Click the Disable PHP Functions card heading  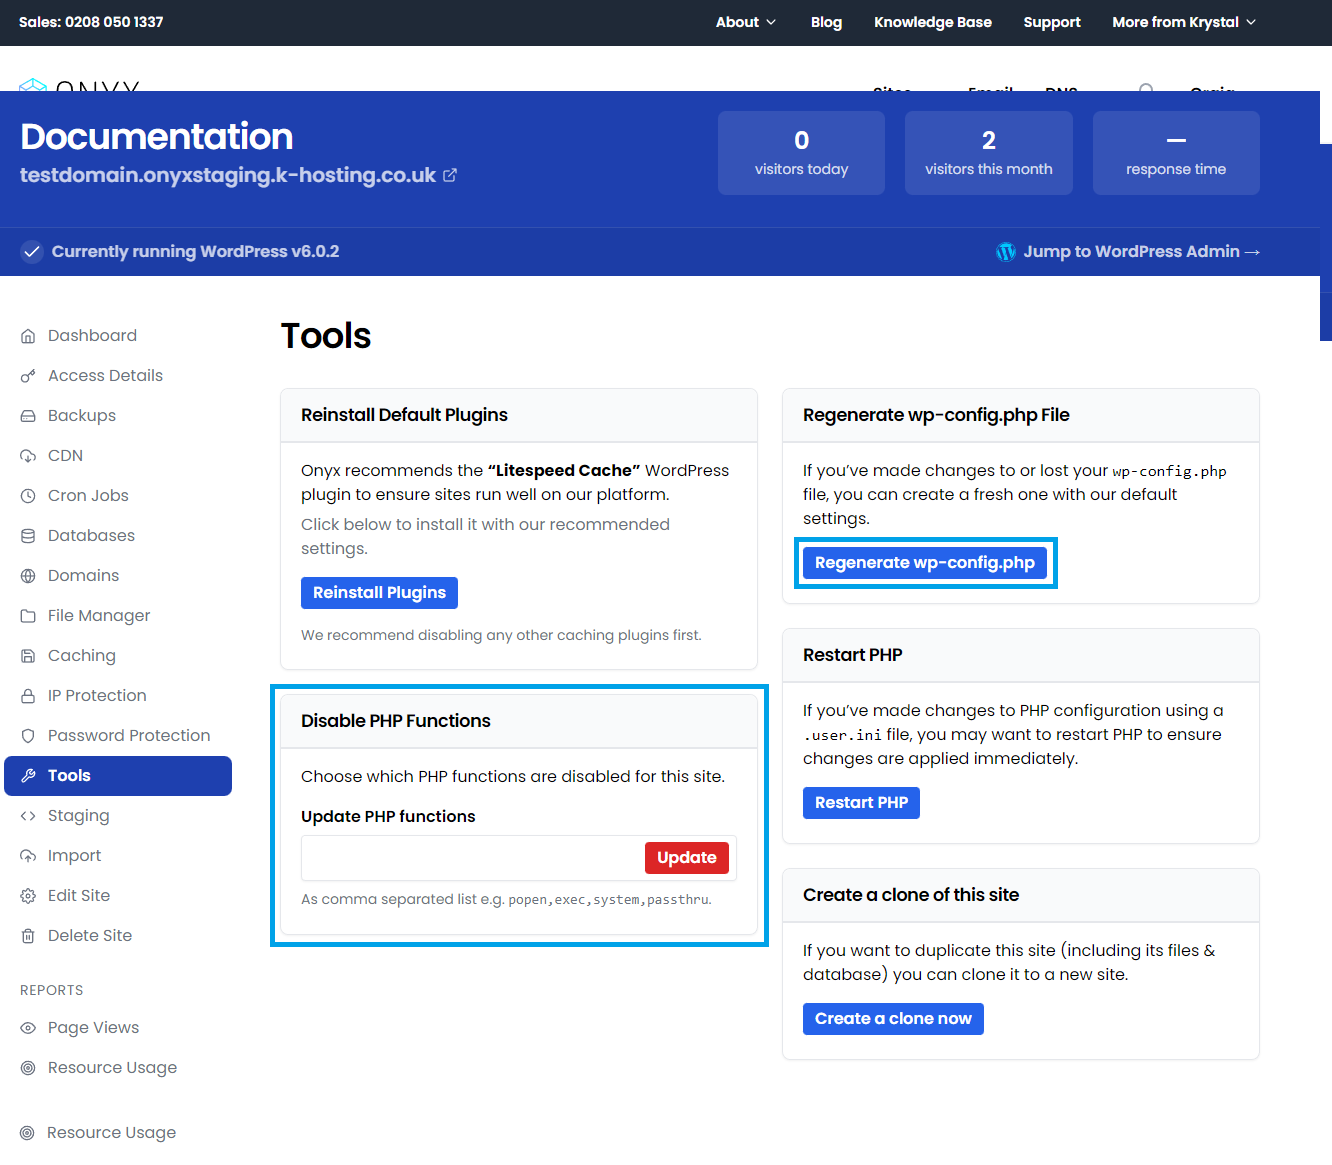[396, 721]
